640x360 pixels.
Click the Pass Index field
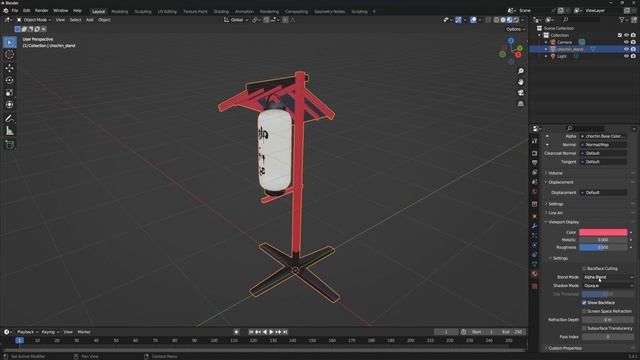tap(608, 337)
